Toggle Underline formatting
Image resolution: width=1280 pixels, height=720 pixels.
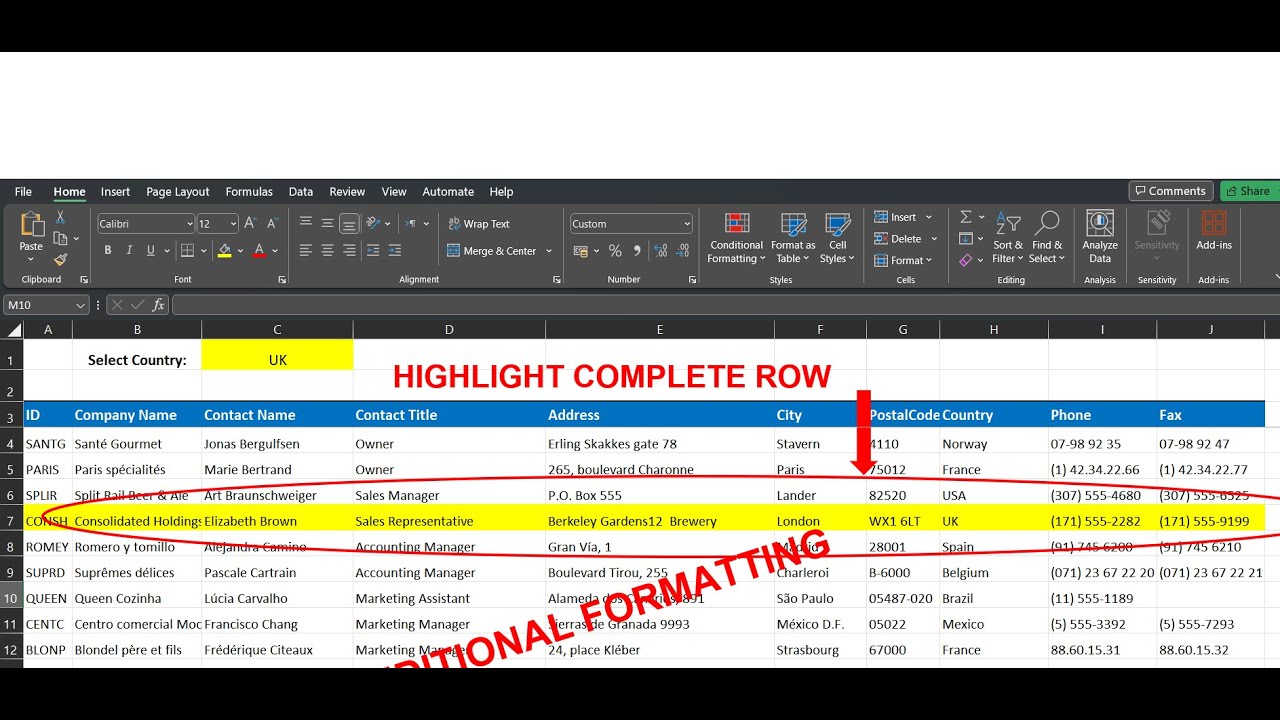click(151, 251)
